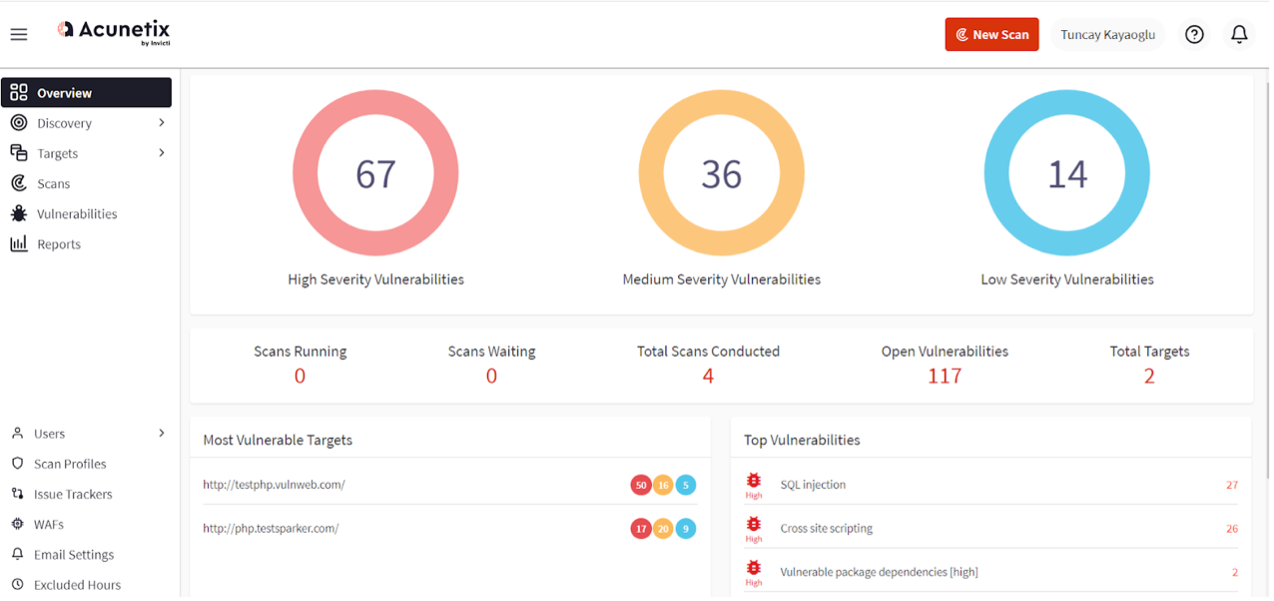Click the Scans radar icon in sidebar
Viewport: 1274px width, 601px height.
19,184
